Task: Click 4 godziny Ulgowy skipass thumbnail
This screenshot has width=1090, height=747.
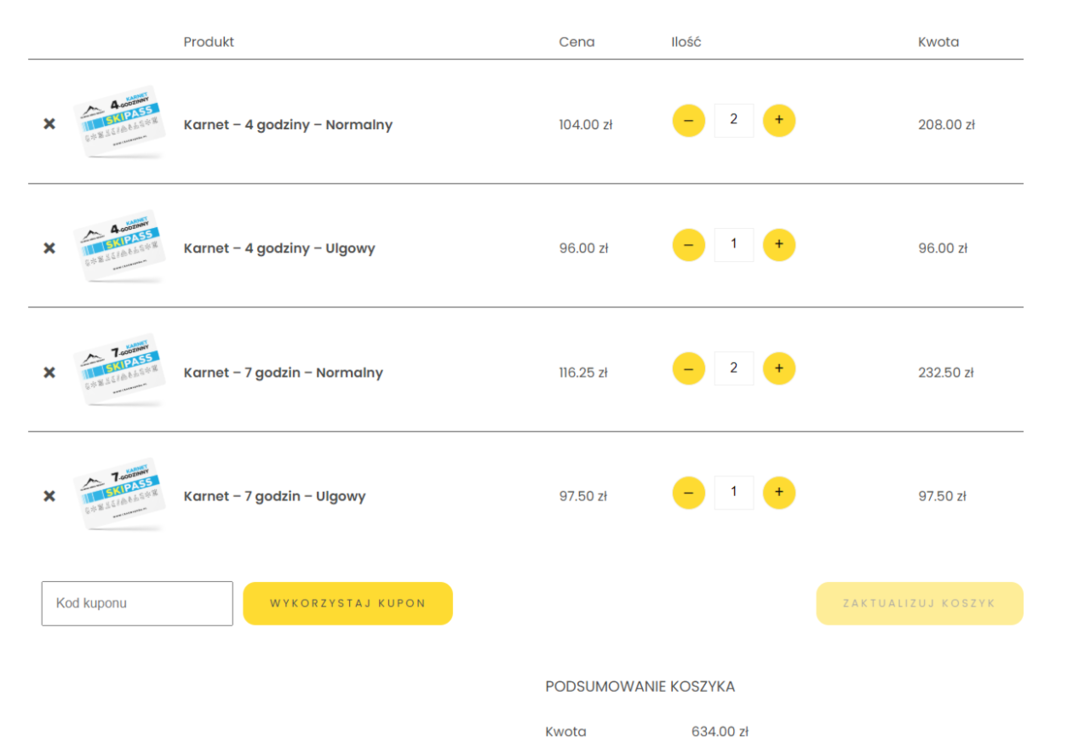Action: [x=120, y=246]
